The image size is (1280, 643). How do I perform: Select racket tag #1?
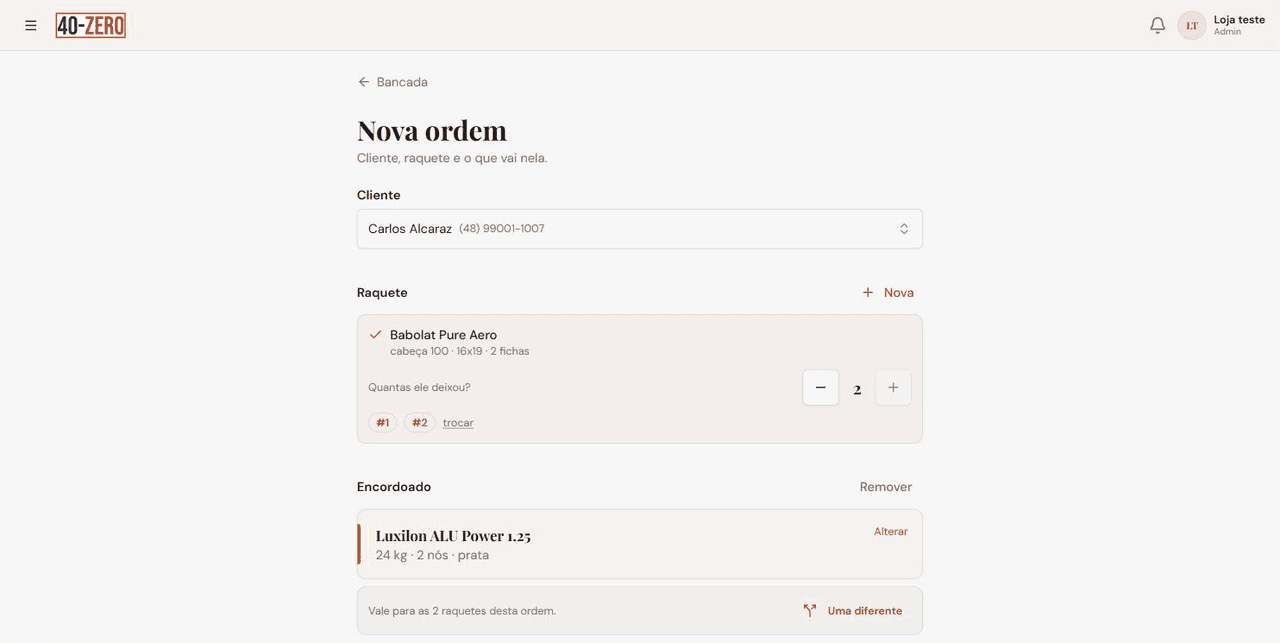click(x=383, y=423)
